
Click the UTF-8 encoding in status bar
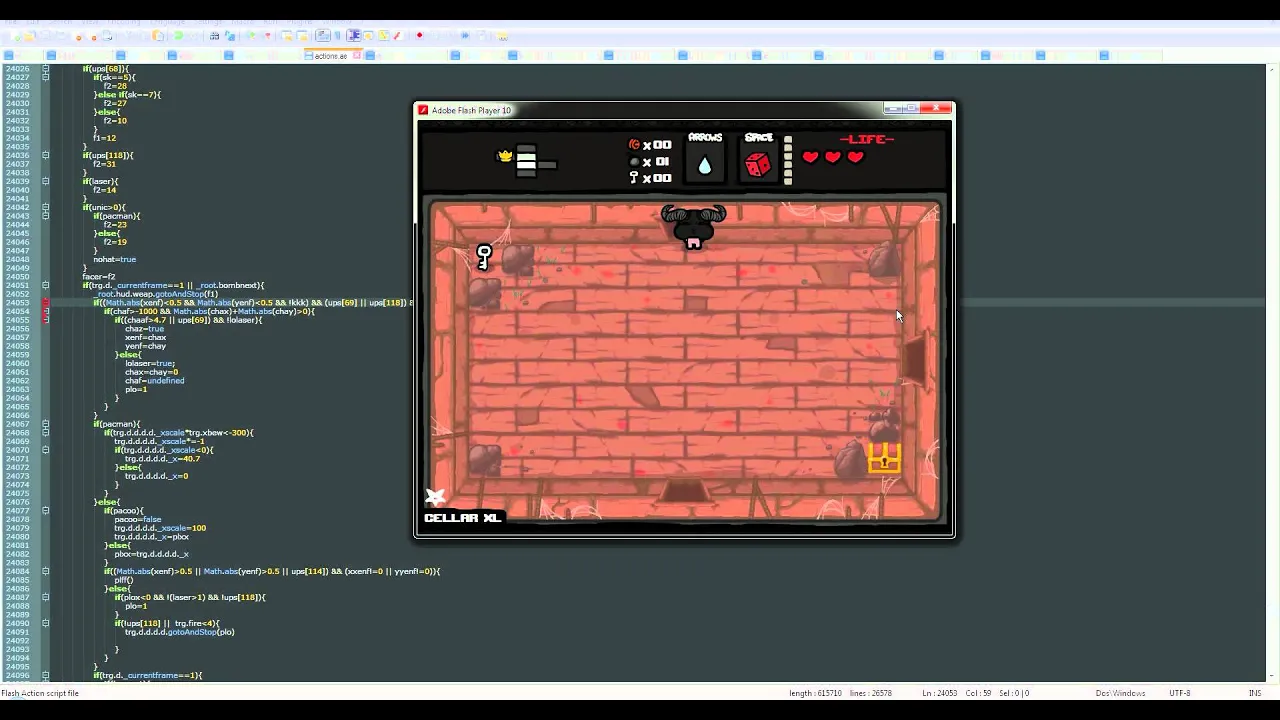[1179, 693]
